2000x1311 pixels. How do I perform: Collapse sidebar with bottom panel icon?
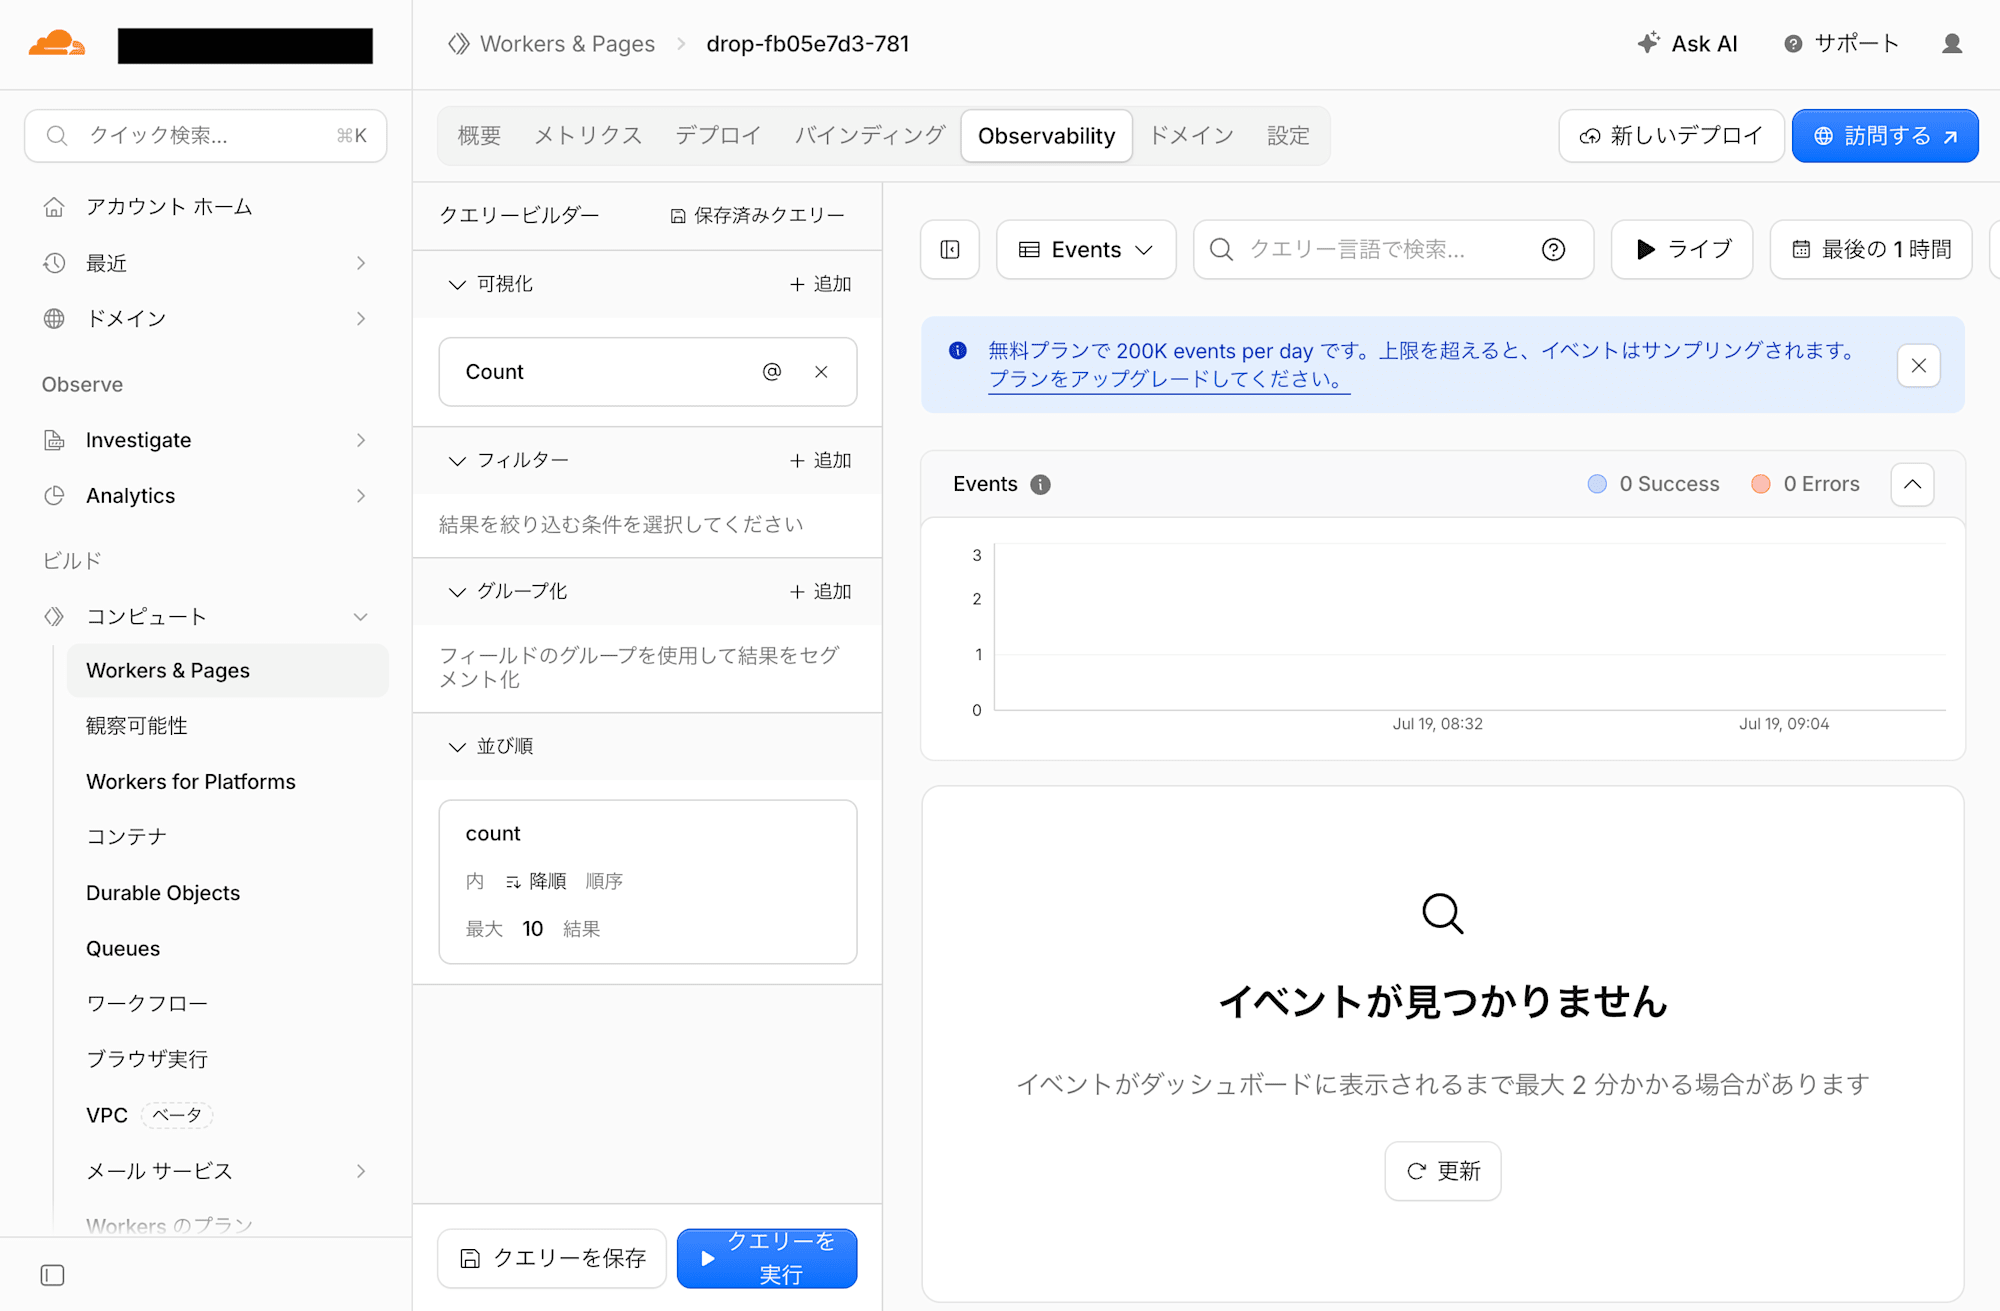[53, 1275]
